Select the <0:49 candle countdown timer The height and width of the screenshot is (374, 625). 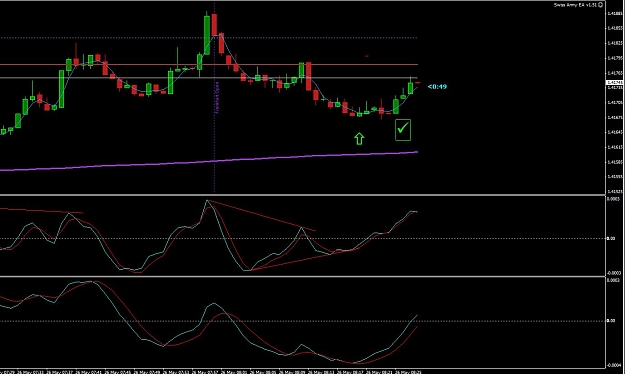(437, 87)
